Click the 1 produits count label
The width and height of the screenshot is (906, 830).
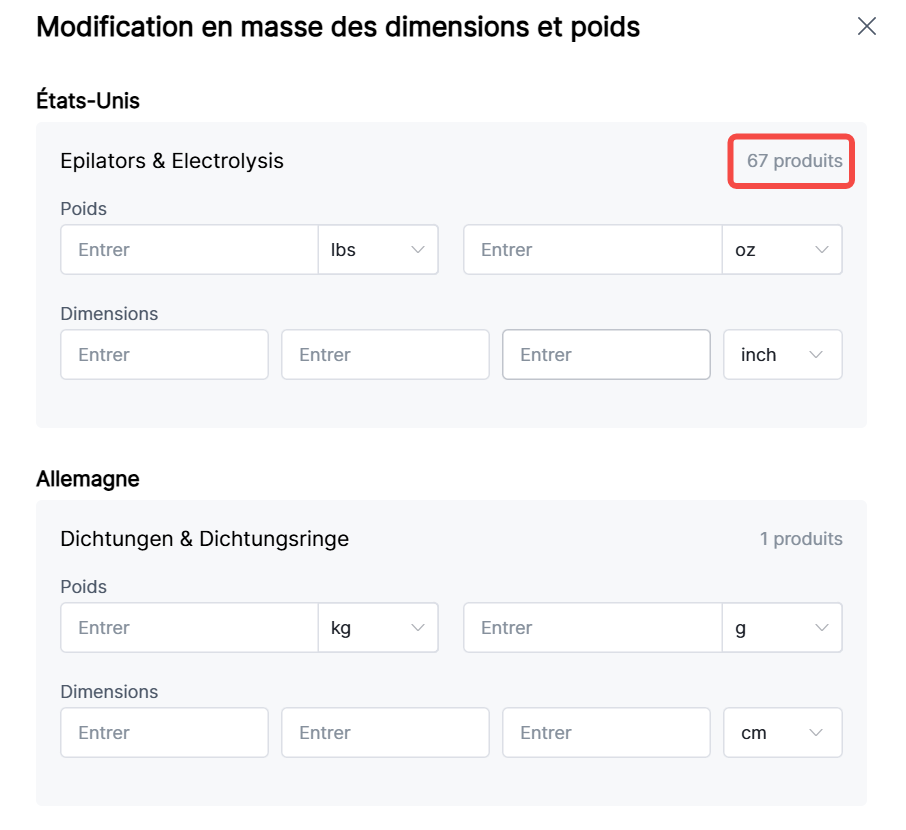(801, 539)
